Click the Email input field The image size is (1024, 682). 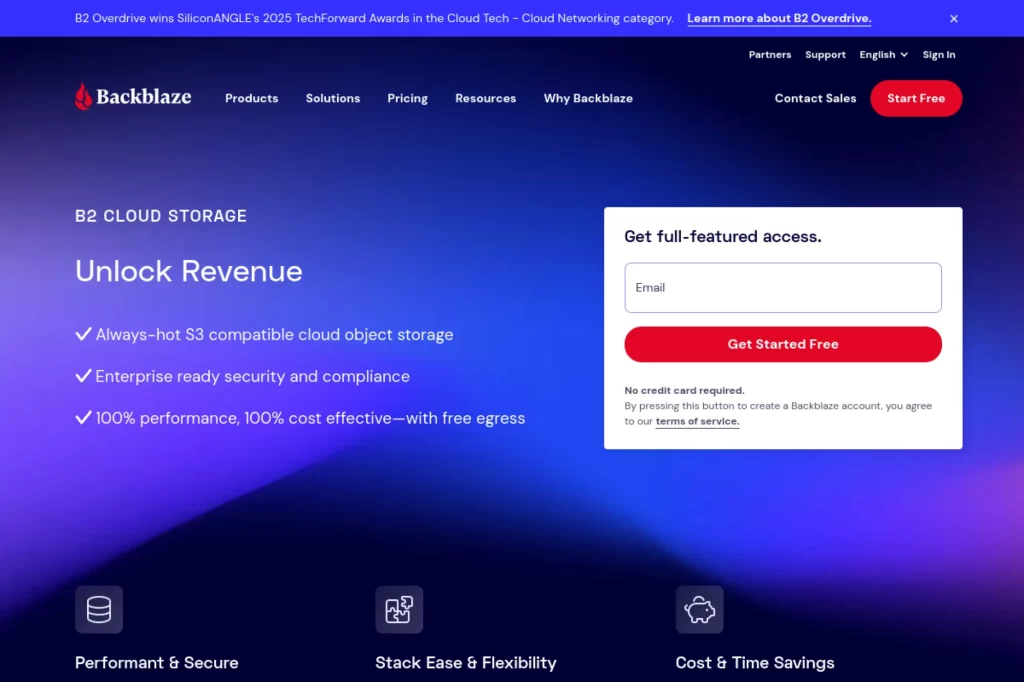783,287
